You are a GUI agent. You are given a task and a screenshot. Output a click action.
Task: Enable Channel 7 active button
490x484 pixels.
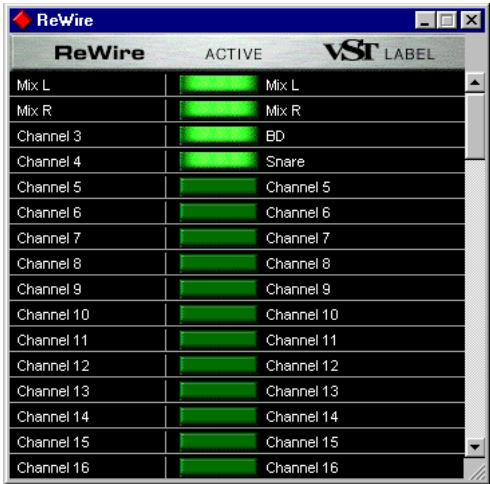218,238
